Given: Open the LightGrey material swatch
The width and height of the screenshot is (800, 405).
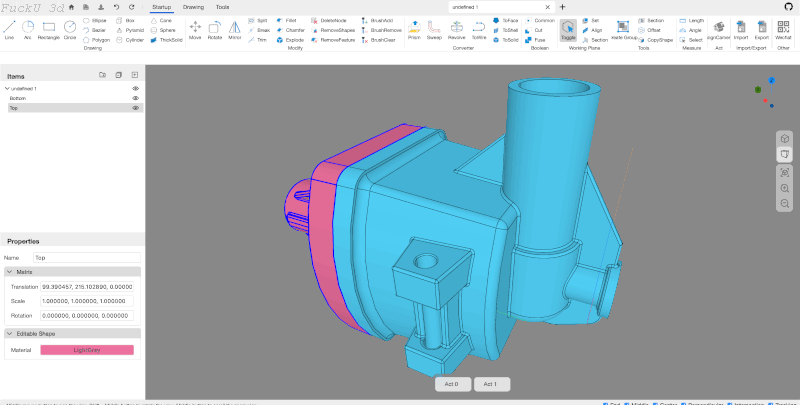Looking at the screenshot, I should tap(87, 350).
